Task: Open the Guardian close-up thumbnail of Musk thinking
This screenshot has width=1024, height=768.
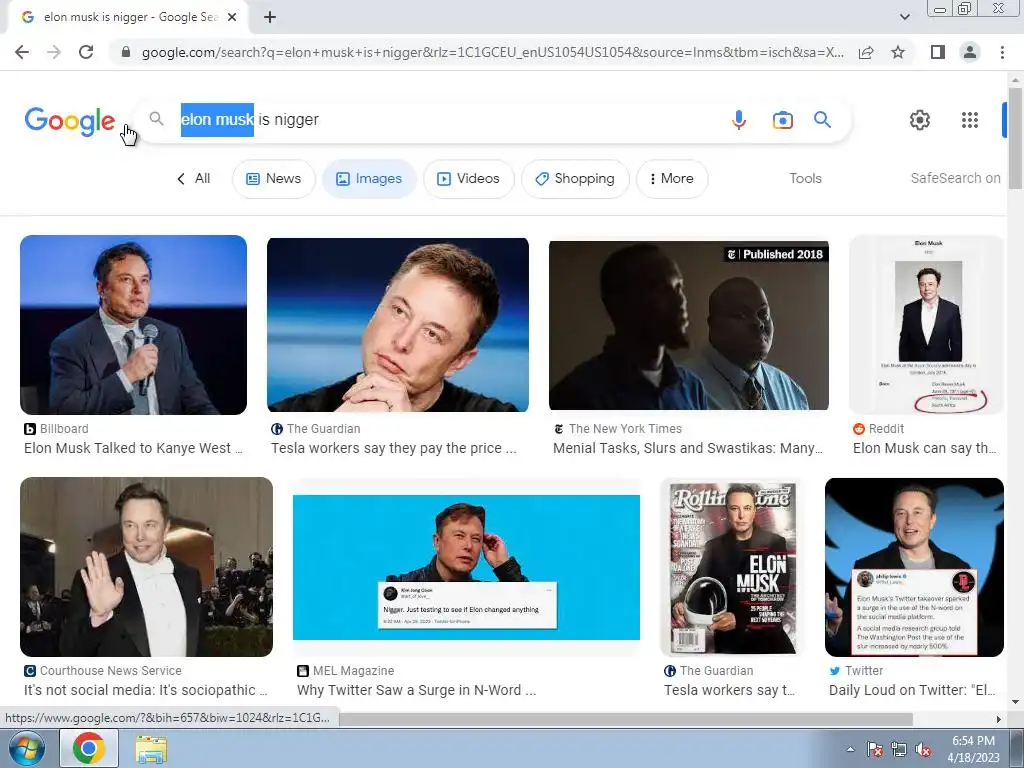Action: point(398,325)
